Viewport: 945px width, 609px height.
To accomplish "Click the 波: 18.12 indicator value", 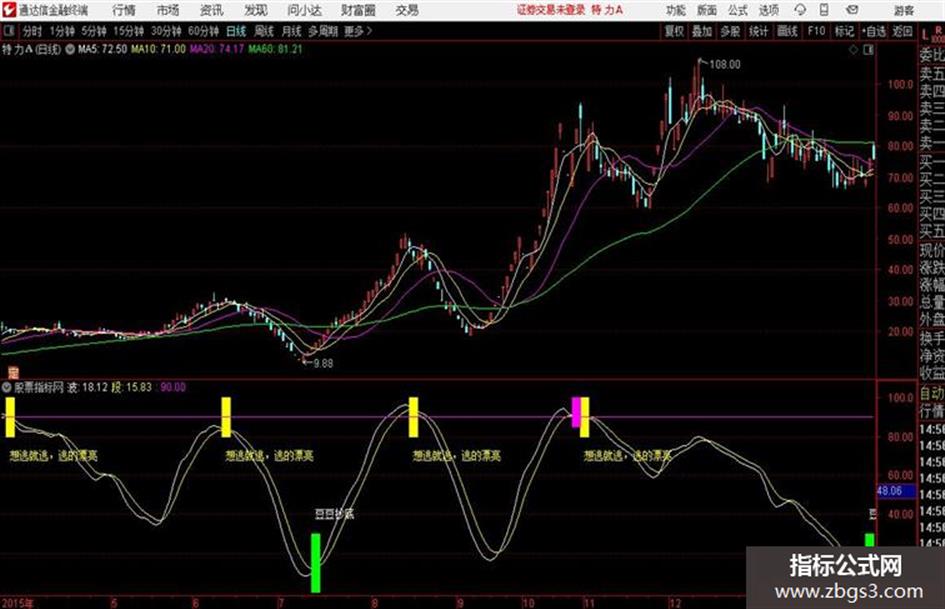I will click(87, 387).
